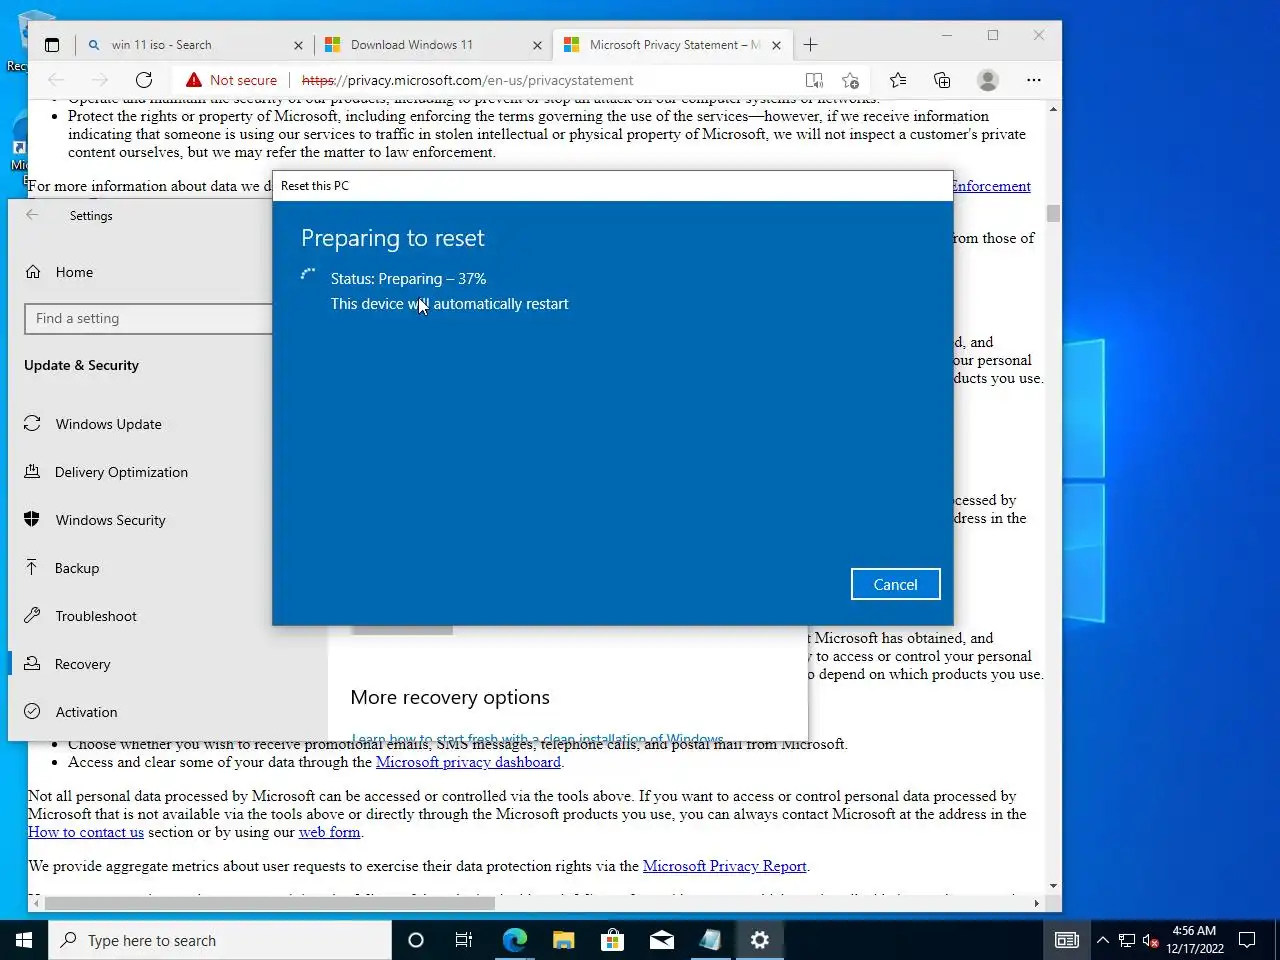Open Microsoft Store from the taskbar
The height and width of the screenshot is (960, 1280).
[612, 940]
